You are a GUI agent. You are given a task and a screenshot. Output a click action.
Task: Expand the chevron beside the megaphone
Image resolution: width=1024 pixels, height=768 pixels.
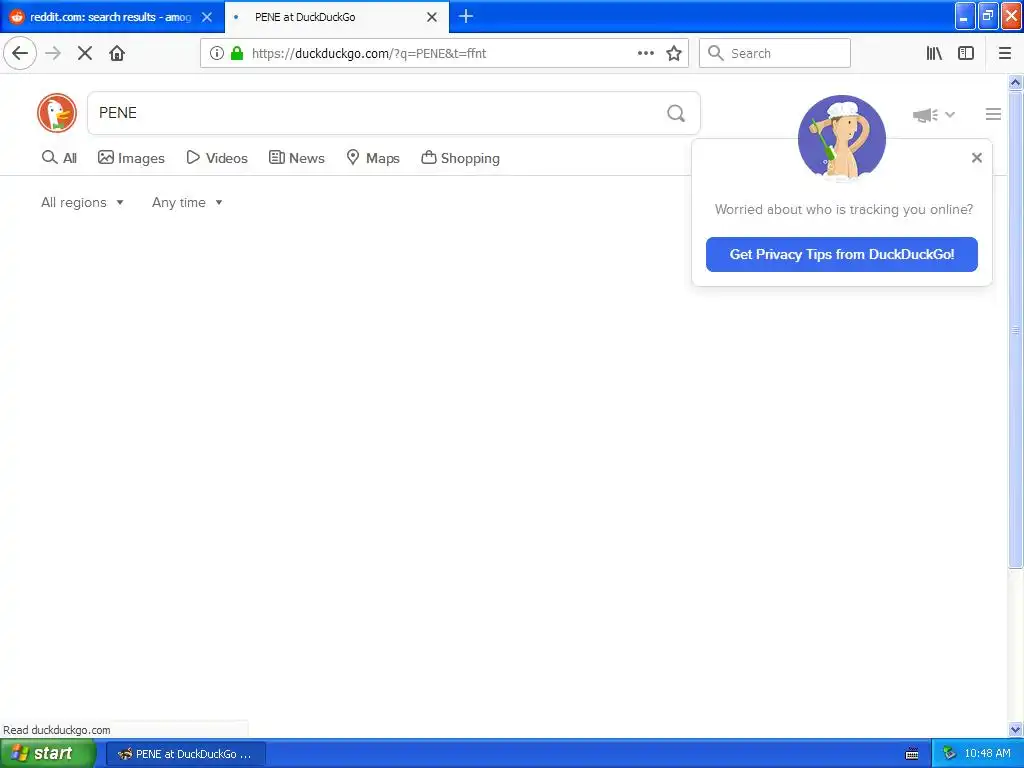(x=950, y=115)
